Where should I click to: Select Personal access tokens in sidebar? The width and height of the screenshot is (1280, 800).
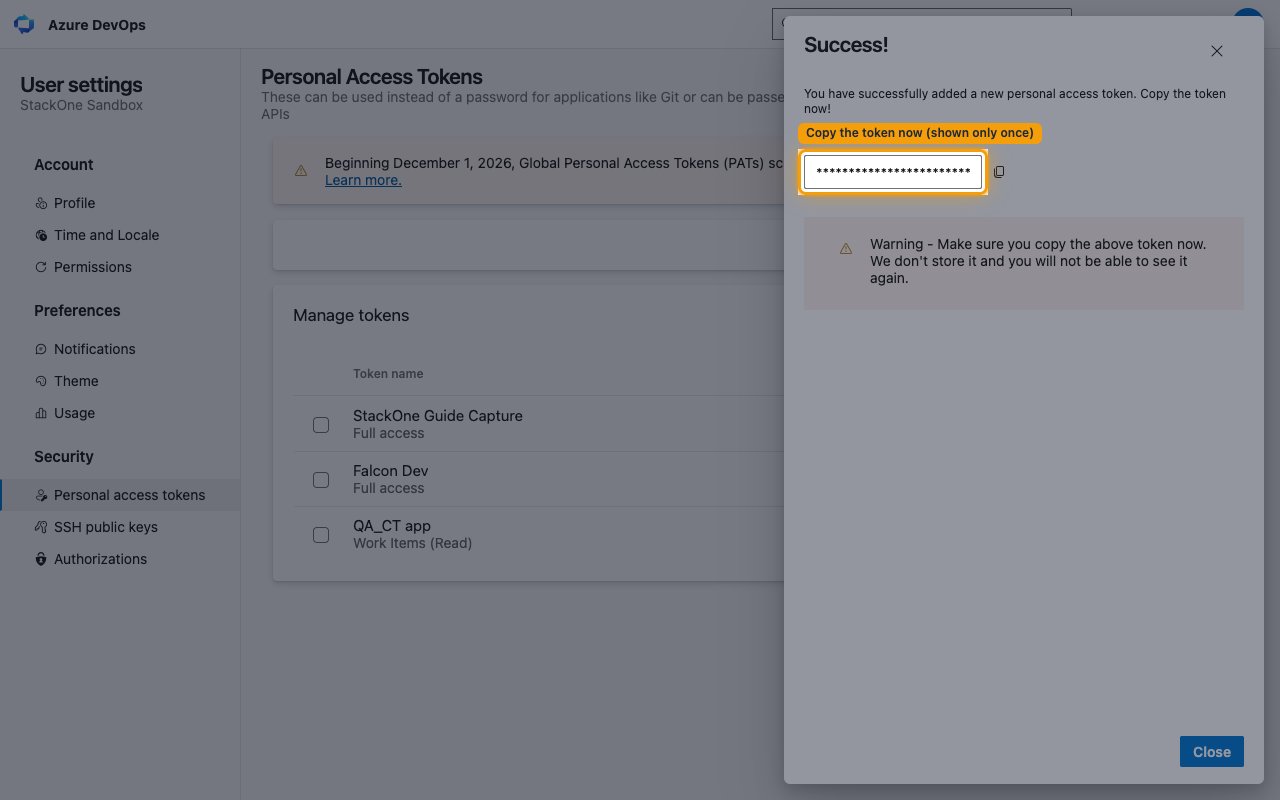point(120,495)
